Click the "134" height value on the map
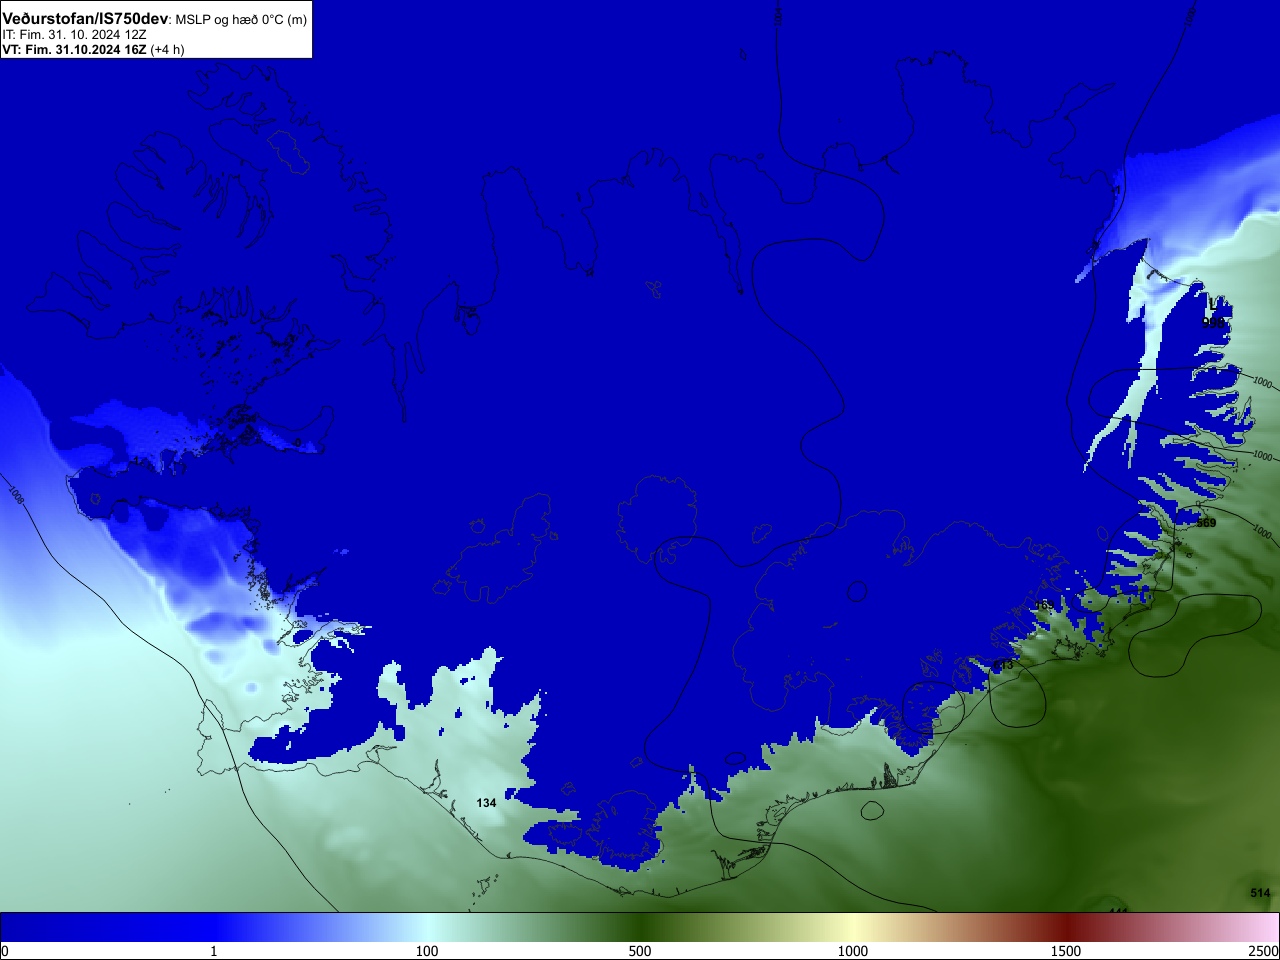 tap(486, 803)
